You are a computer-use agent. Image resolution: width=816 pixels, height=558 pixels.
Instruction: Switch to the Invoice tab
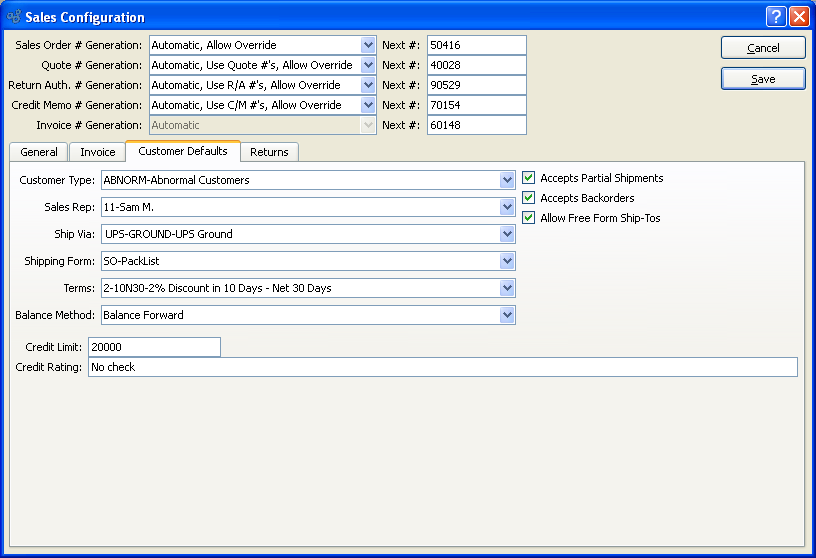coord(98,152)
